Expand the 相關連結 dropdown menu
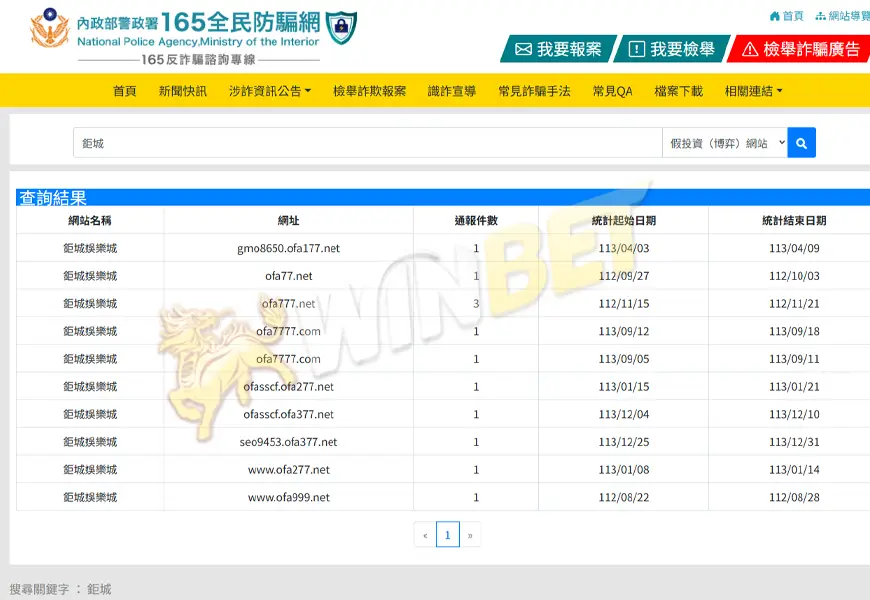 (x=753, y=91)
